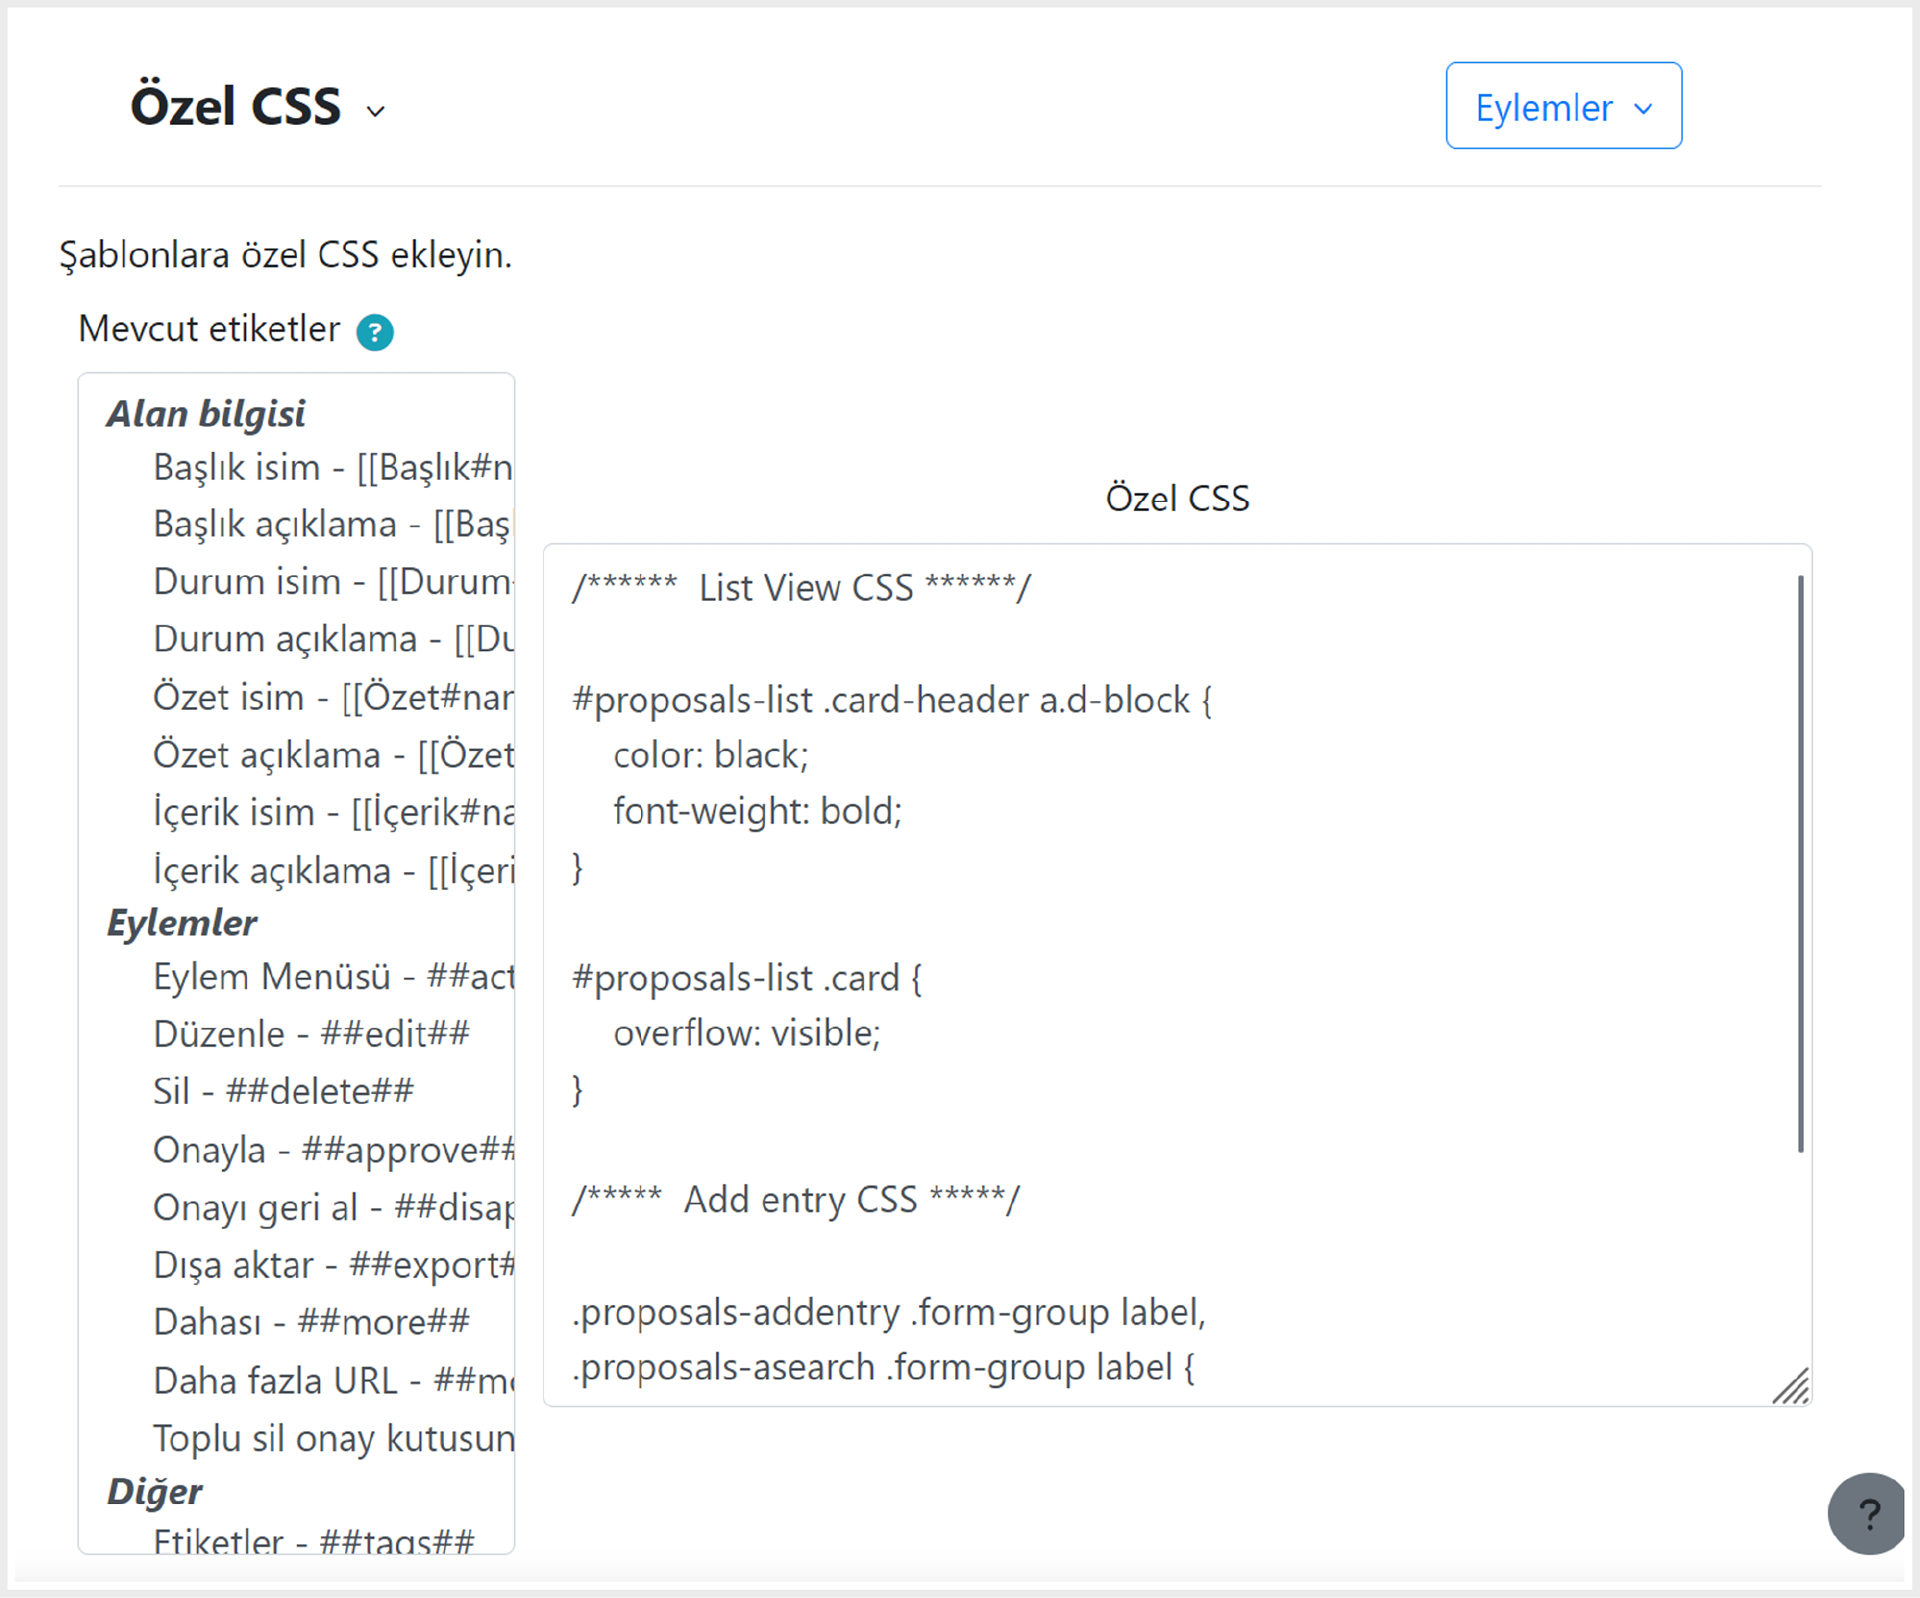
Task: Select Dışa aktar export tag
Action: [332, 1264]
